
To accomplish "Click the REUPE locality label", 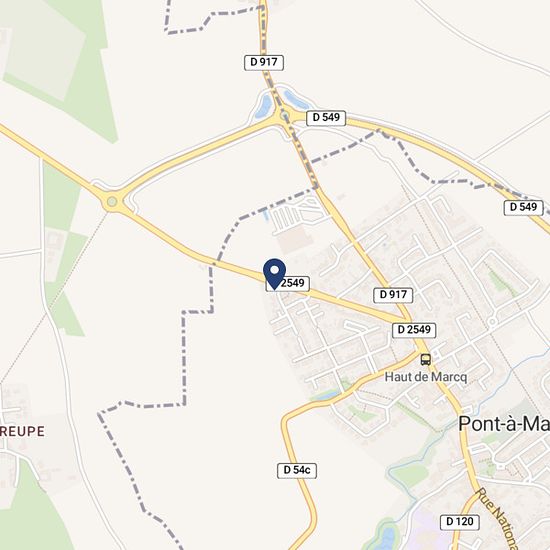I will pyautogui.click(x=22, y=431).
